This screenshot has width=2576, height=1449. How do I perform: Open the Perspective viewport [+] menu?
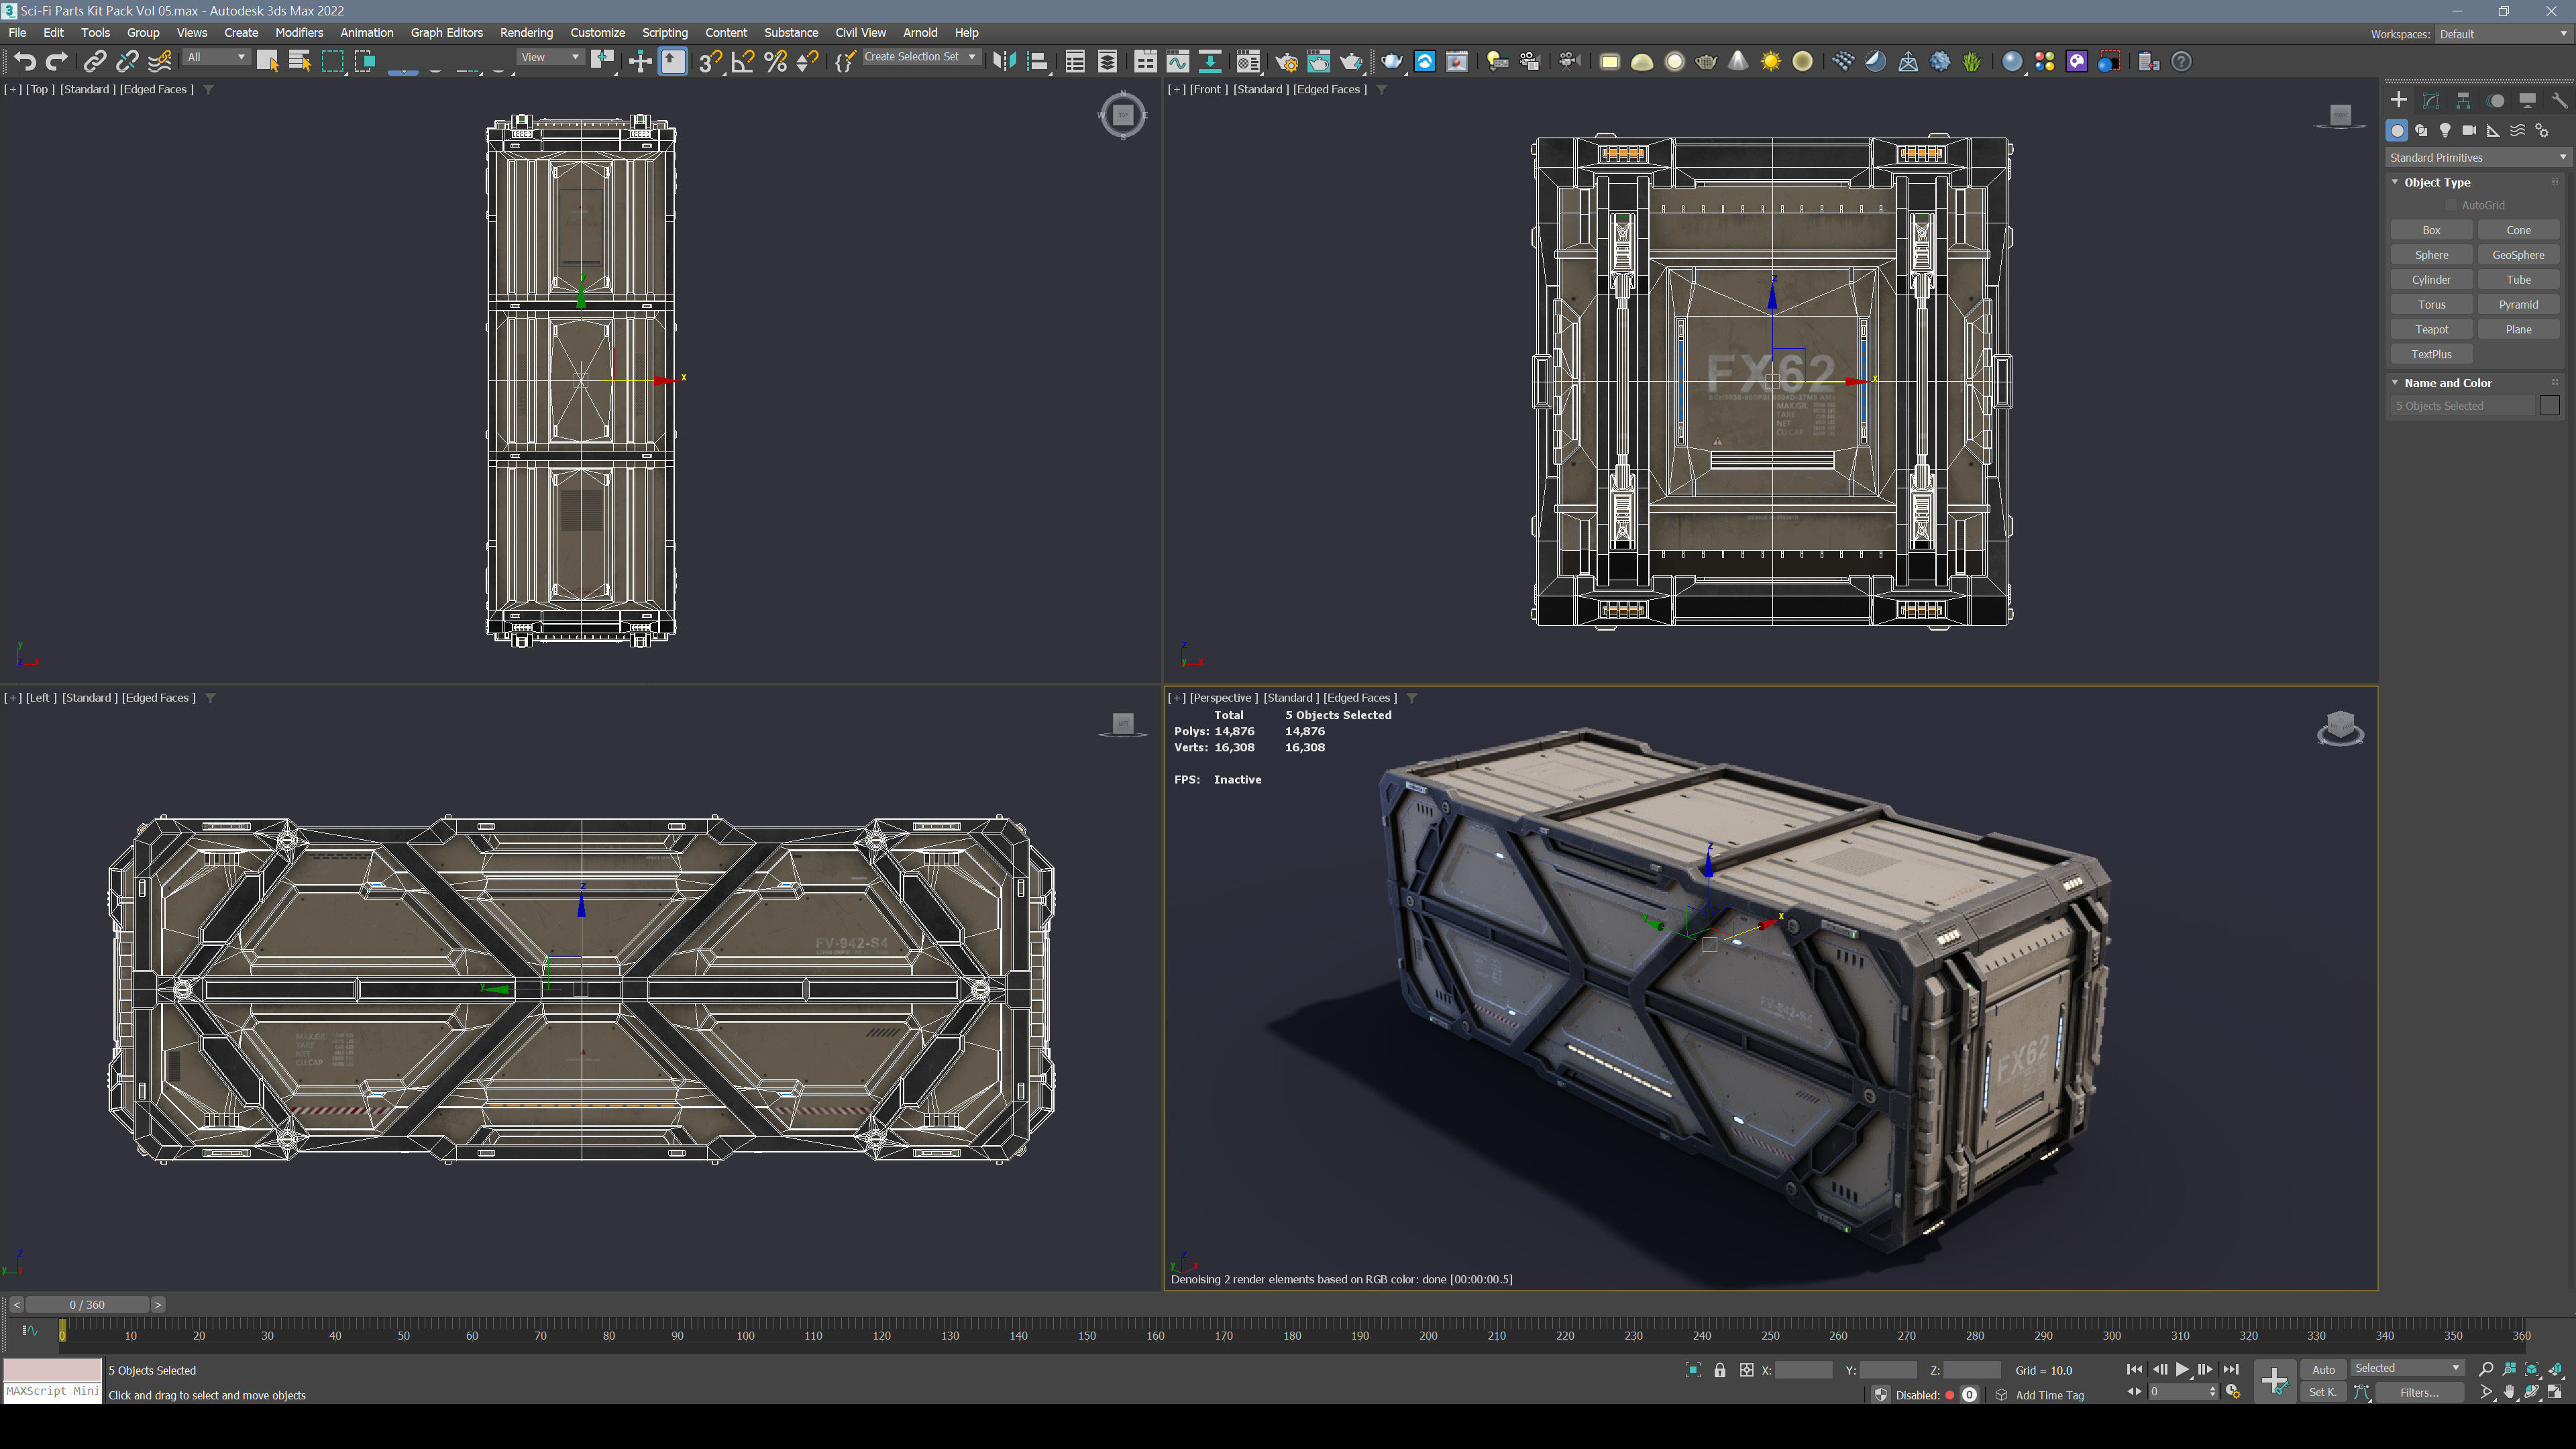(x=1176, y=698)
